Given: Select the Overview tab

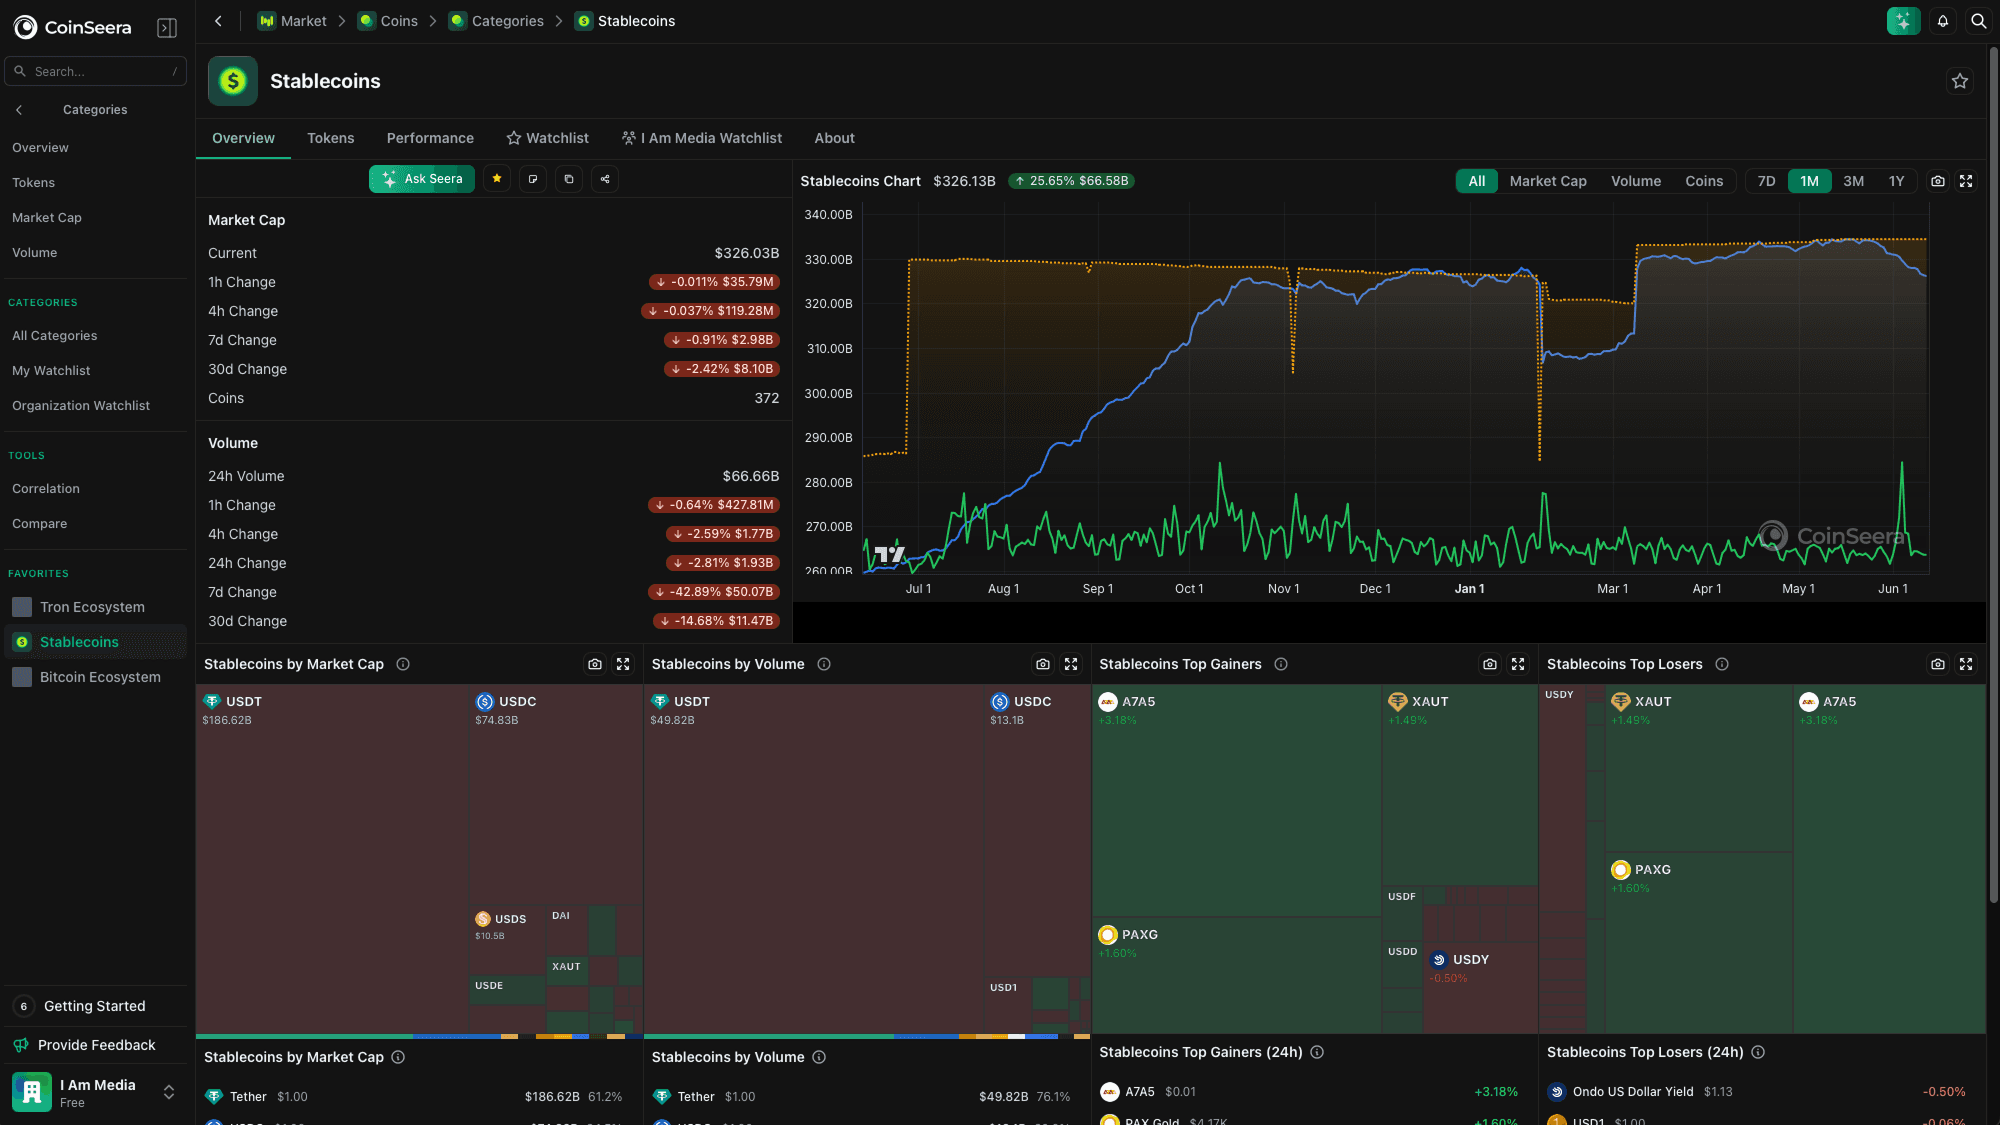Looking at the screenshot, I should click(243, 138).
